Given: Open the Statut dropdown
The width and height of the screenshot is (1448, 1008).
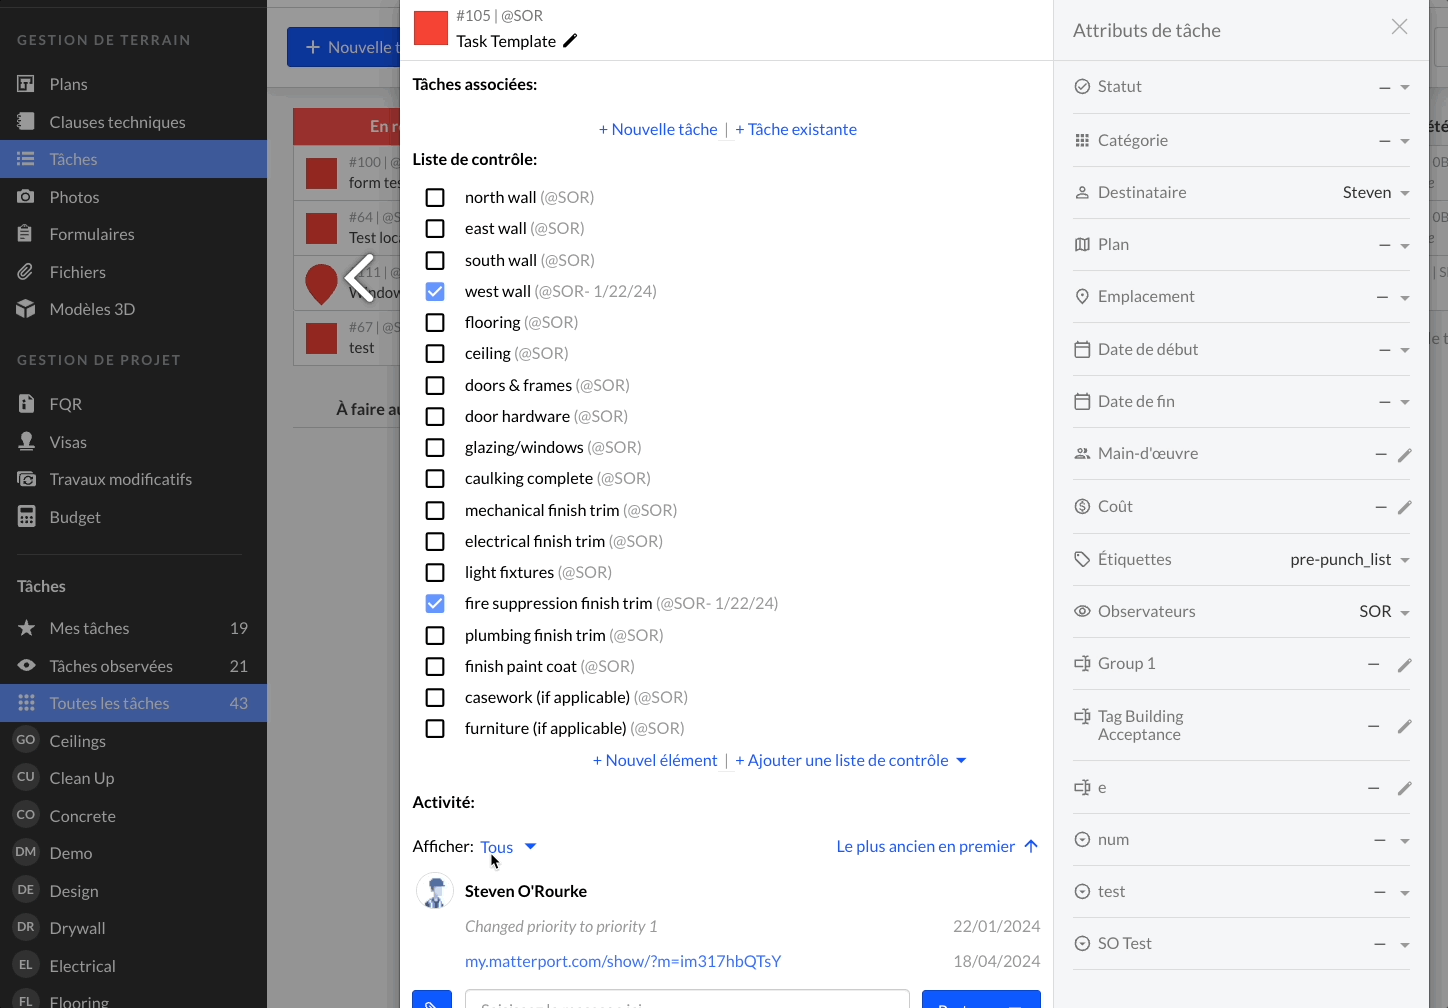Looking at the screenshot, I should (1404, 88).
